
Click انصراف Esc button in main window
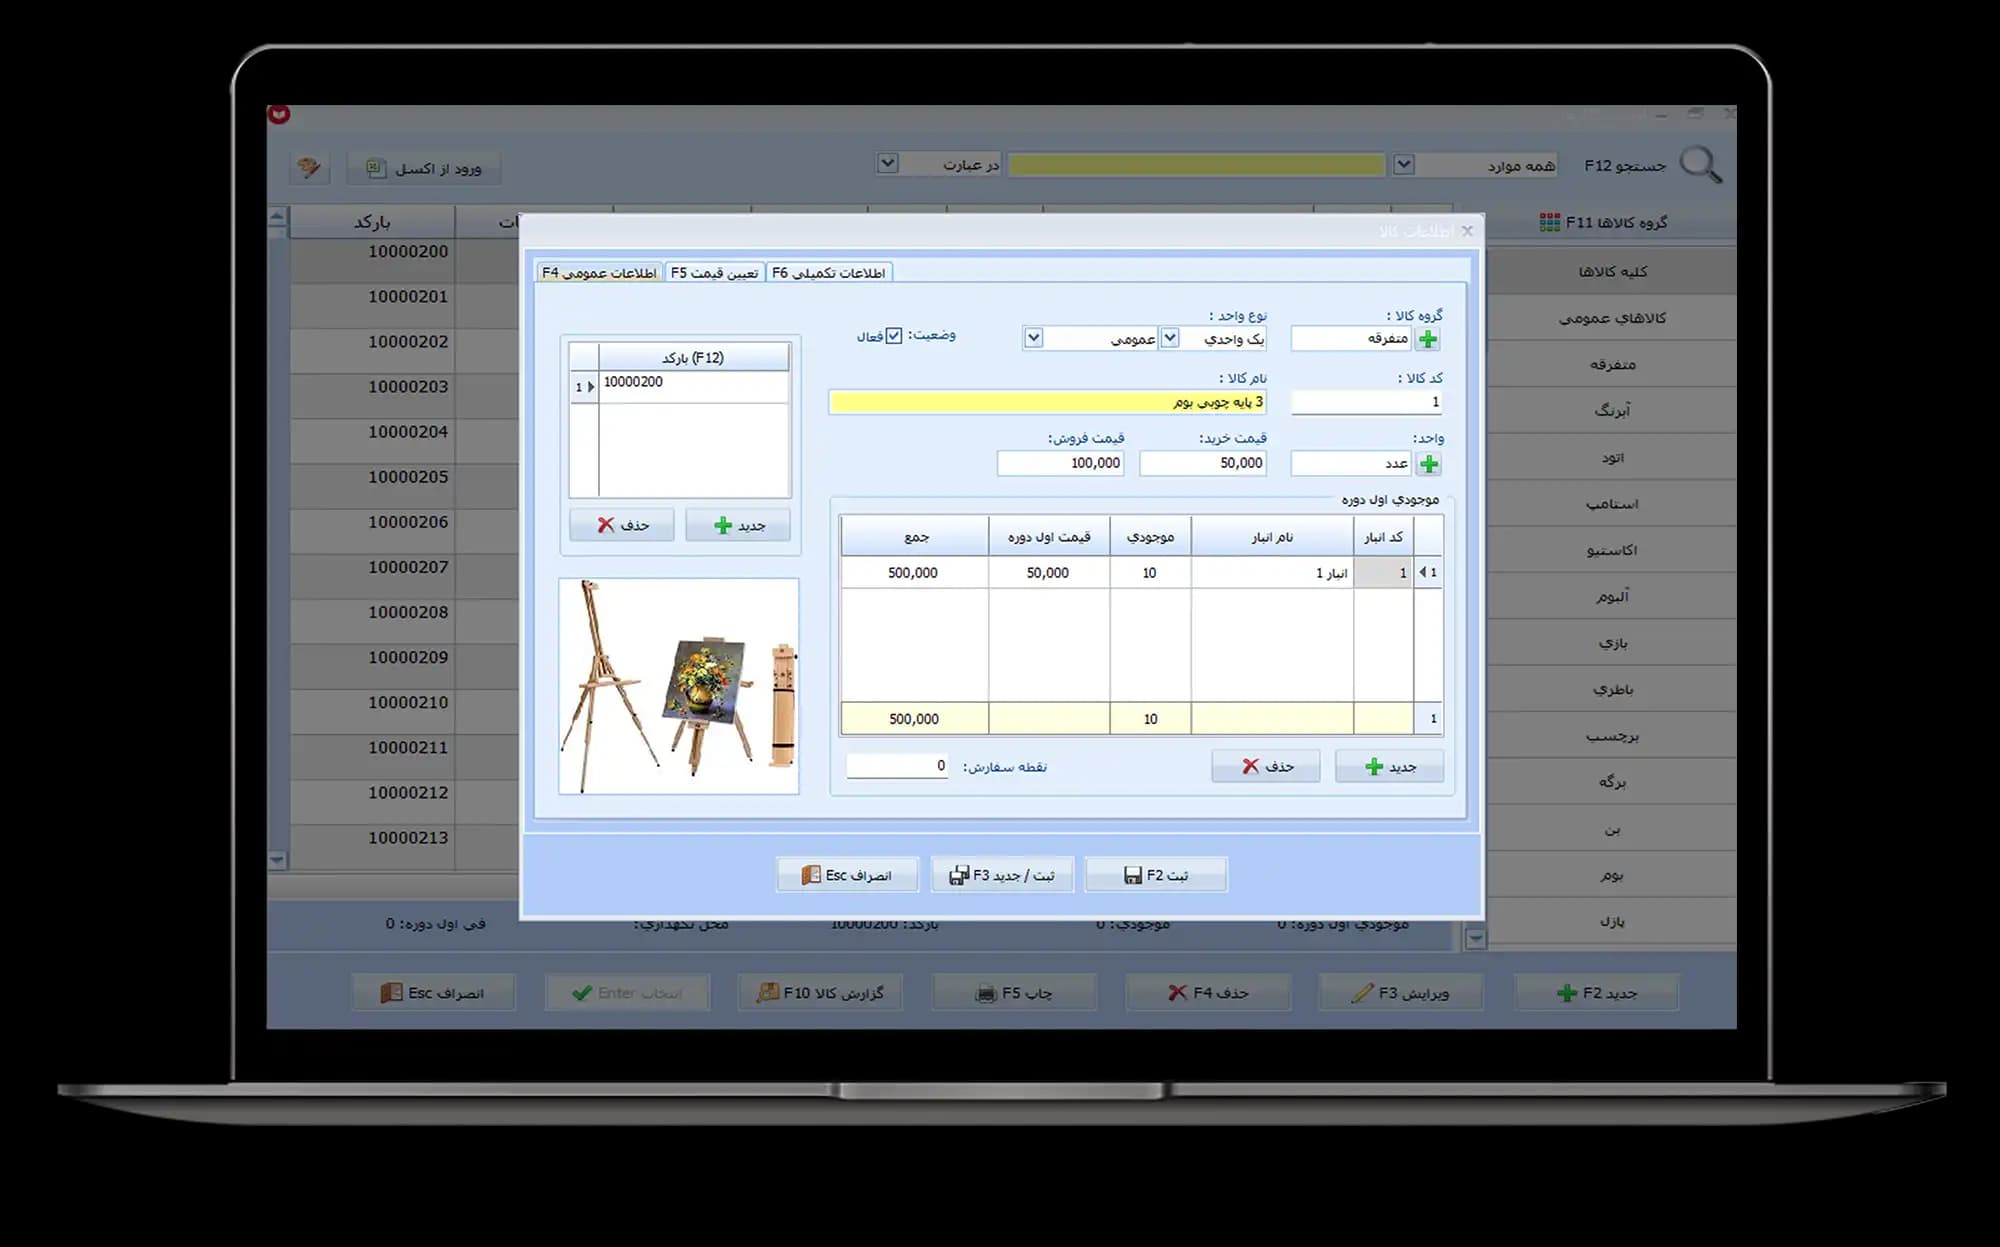pyautogui.click(x=433, y=992)
